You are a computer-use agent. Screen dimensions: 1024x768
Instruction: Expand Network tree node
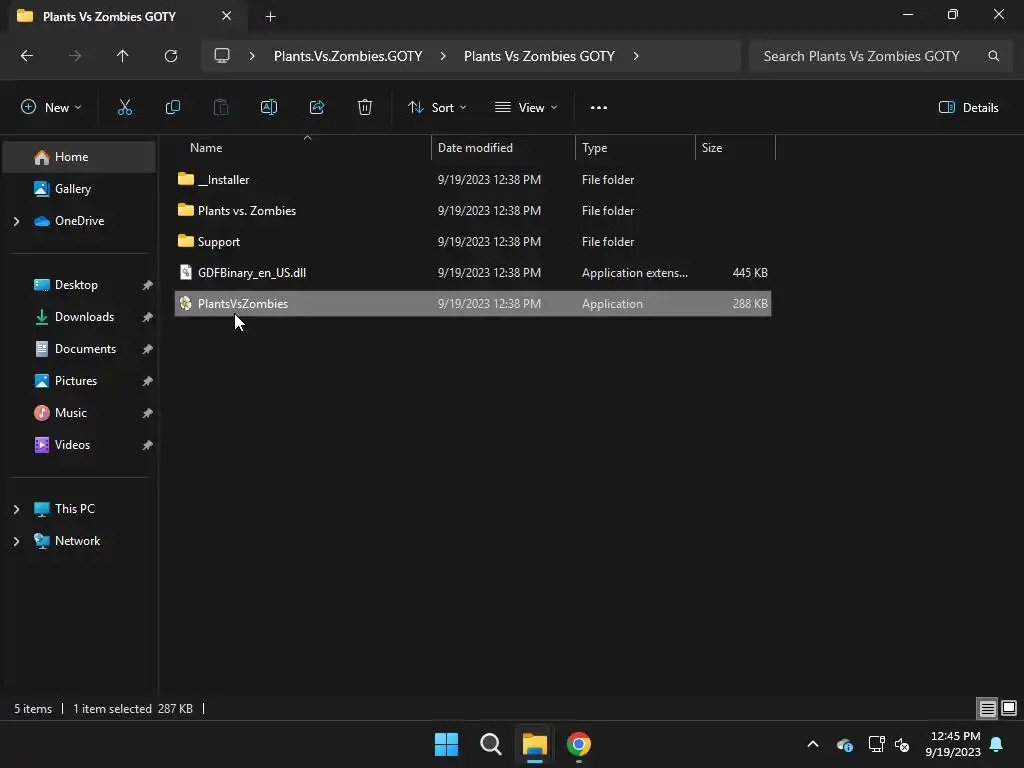pos(16,541)
